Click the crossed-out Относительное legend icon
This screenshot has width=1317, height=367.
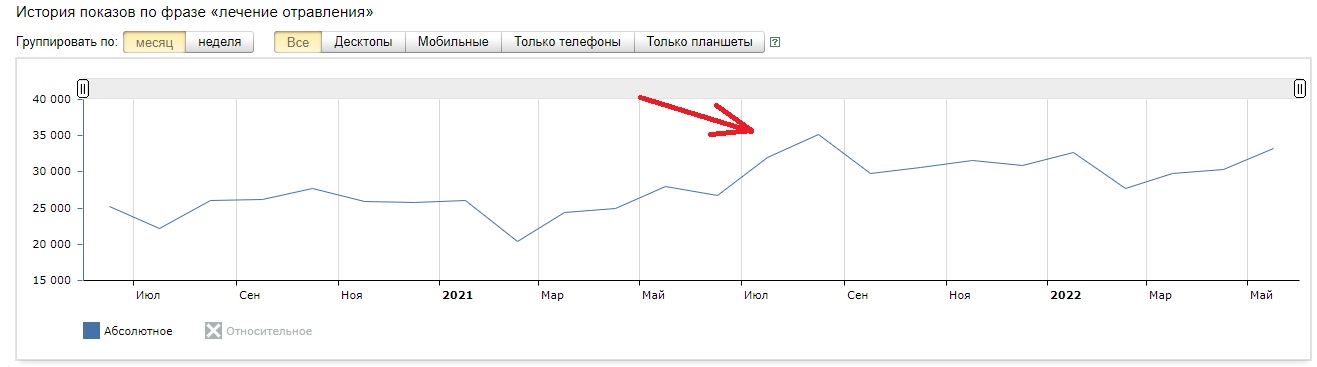(x=213, y=331)
